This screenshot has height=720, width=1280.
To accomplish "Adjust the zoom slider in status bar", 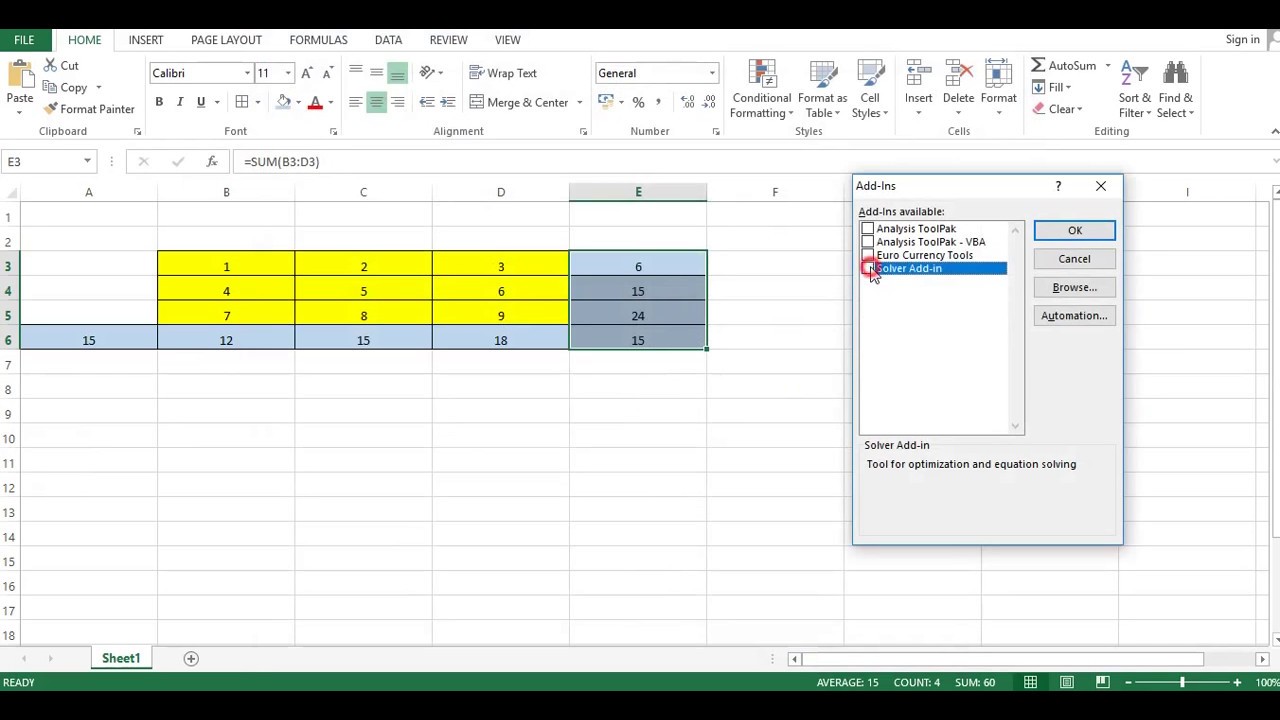I will 1182,682.
